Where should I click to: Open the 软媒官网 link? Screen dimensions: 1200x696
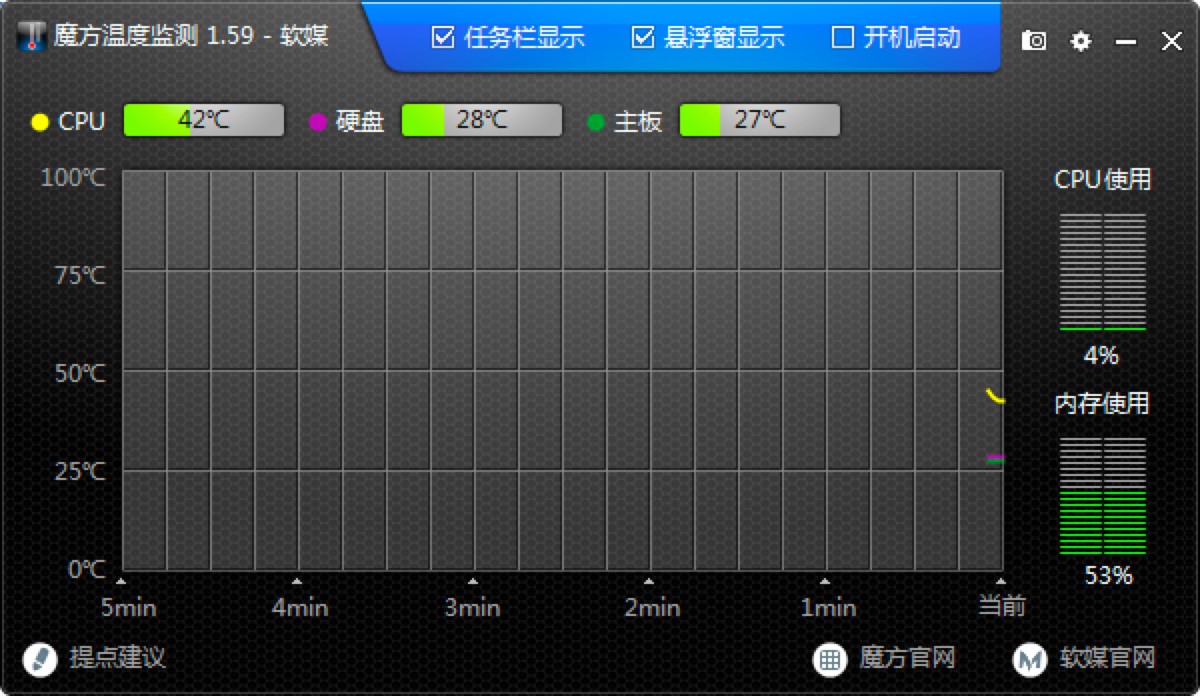[x=1108, y=658]
